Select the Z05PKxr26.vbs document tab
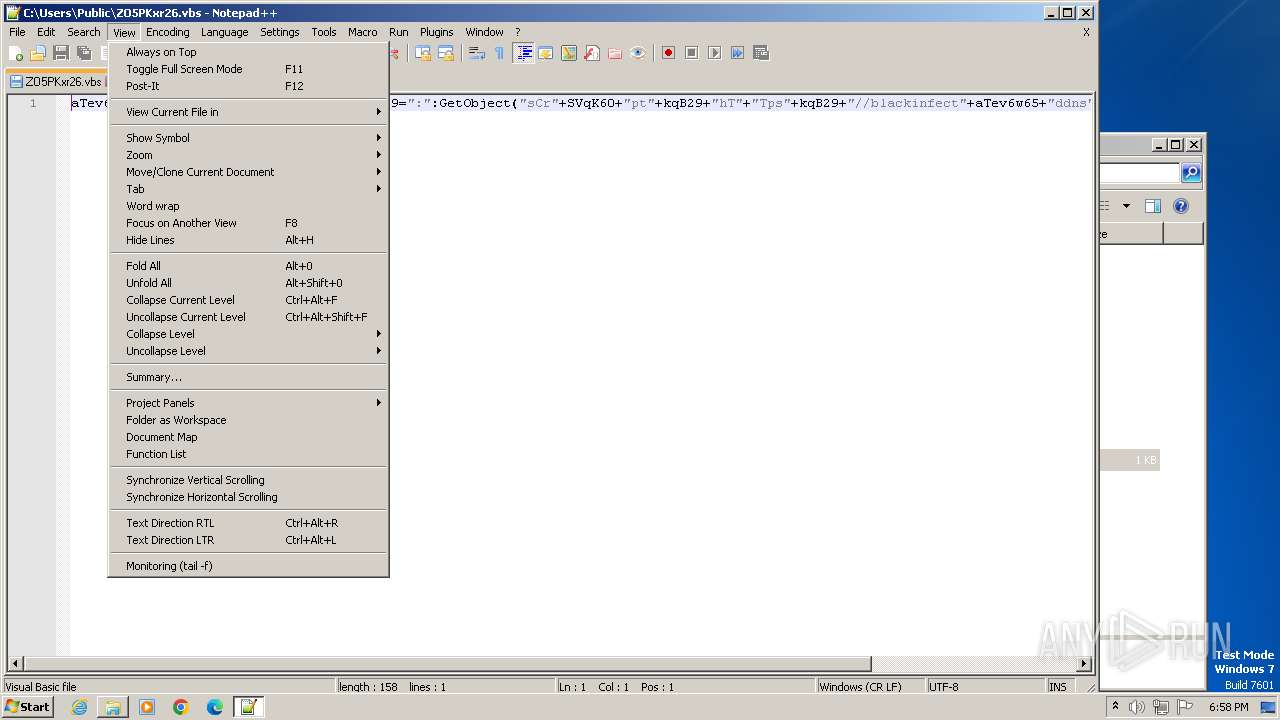This screenshot has height=720, width=1280. pos(56,82)
